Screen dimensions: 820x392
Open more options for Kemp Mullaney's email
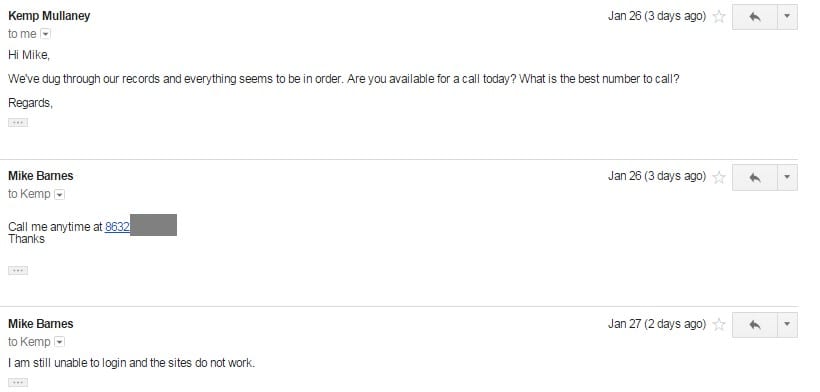pos(788,17)
